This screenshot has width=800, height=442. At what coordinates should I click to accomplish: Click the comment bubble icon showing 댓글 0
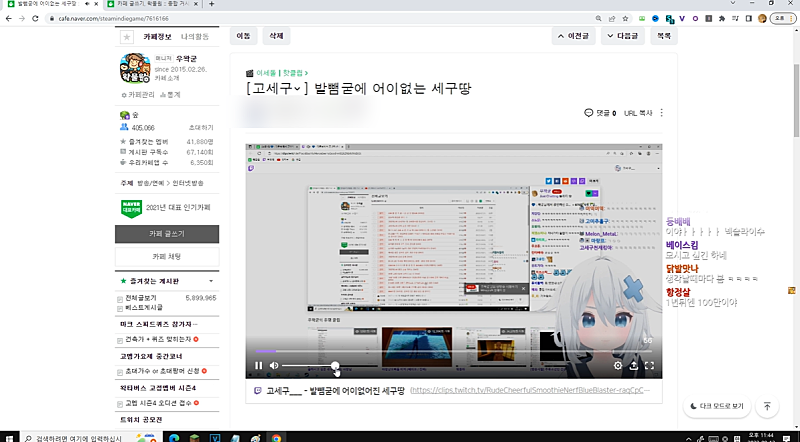point(589,114)
